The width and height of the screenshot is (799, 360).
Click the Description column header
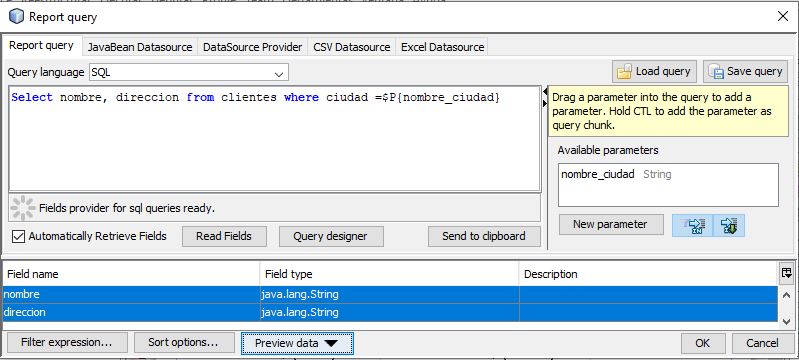point(648,274)
